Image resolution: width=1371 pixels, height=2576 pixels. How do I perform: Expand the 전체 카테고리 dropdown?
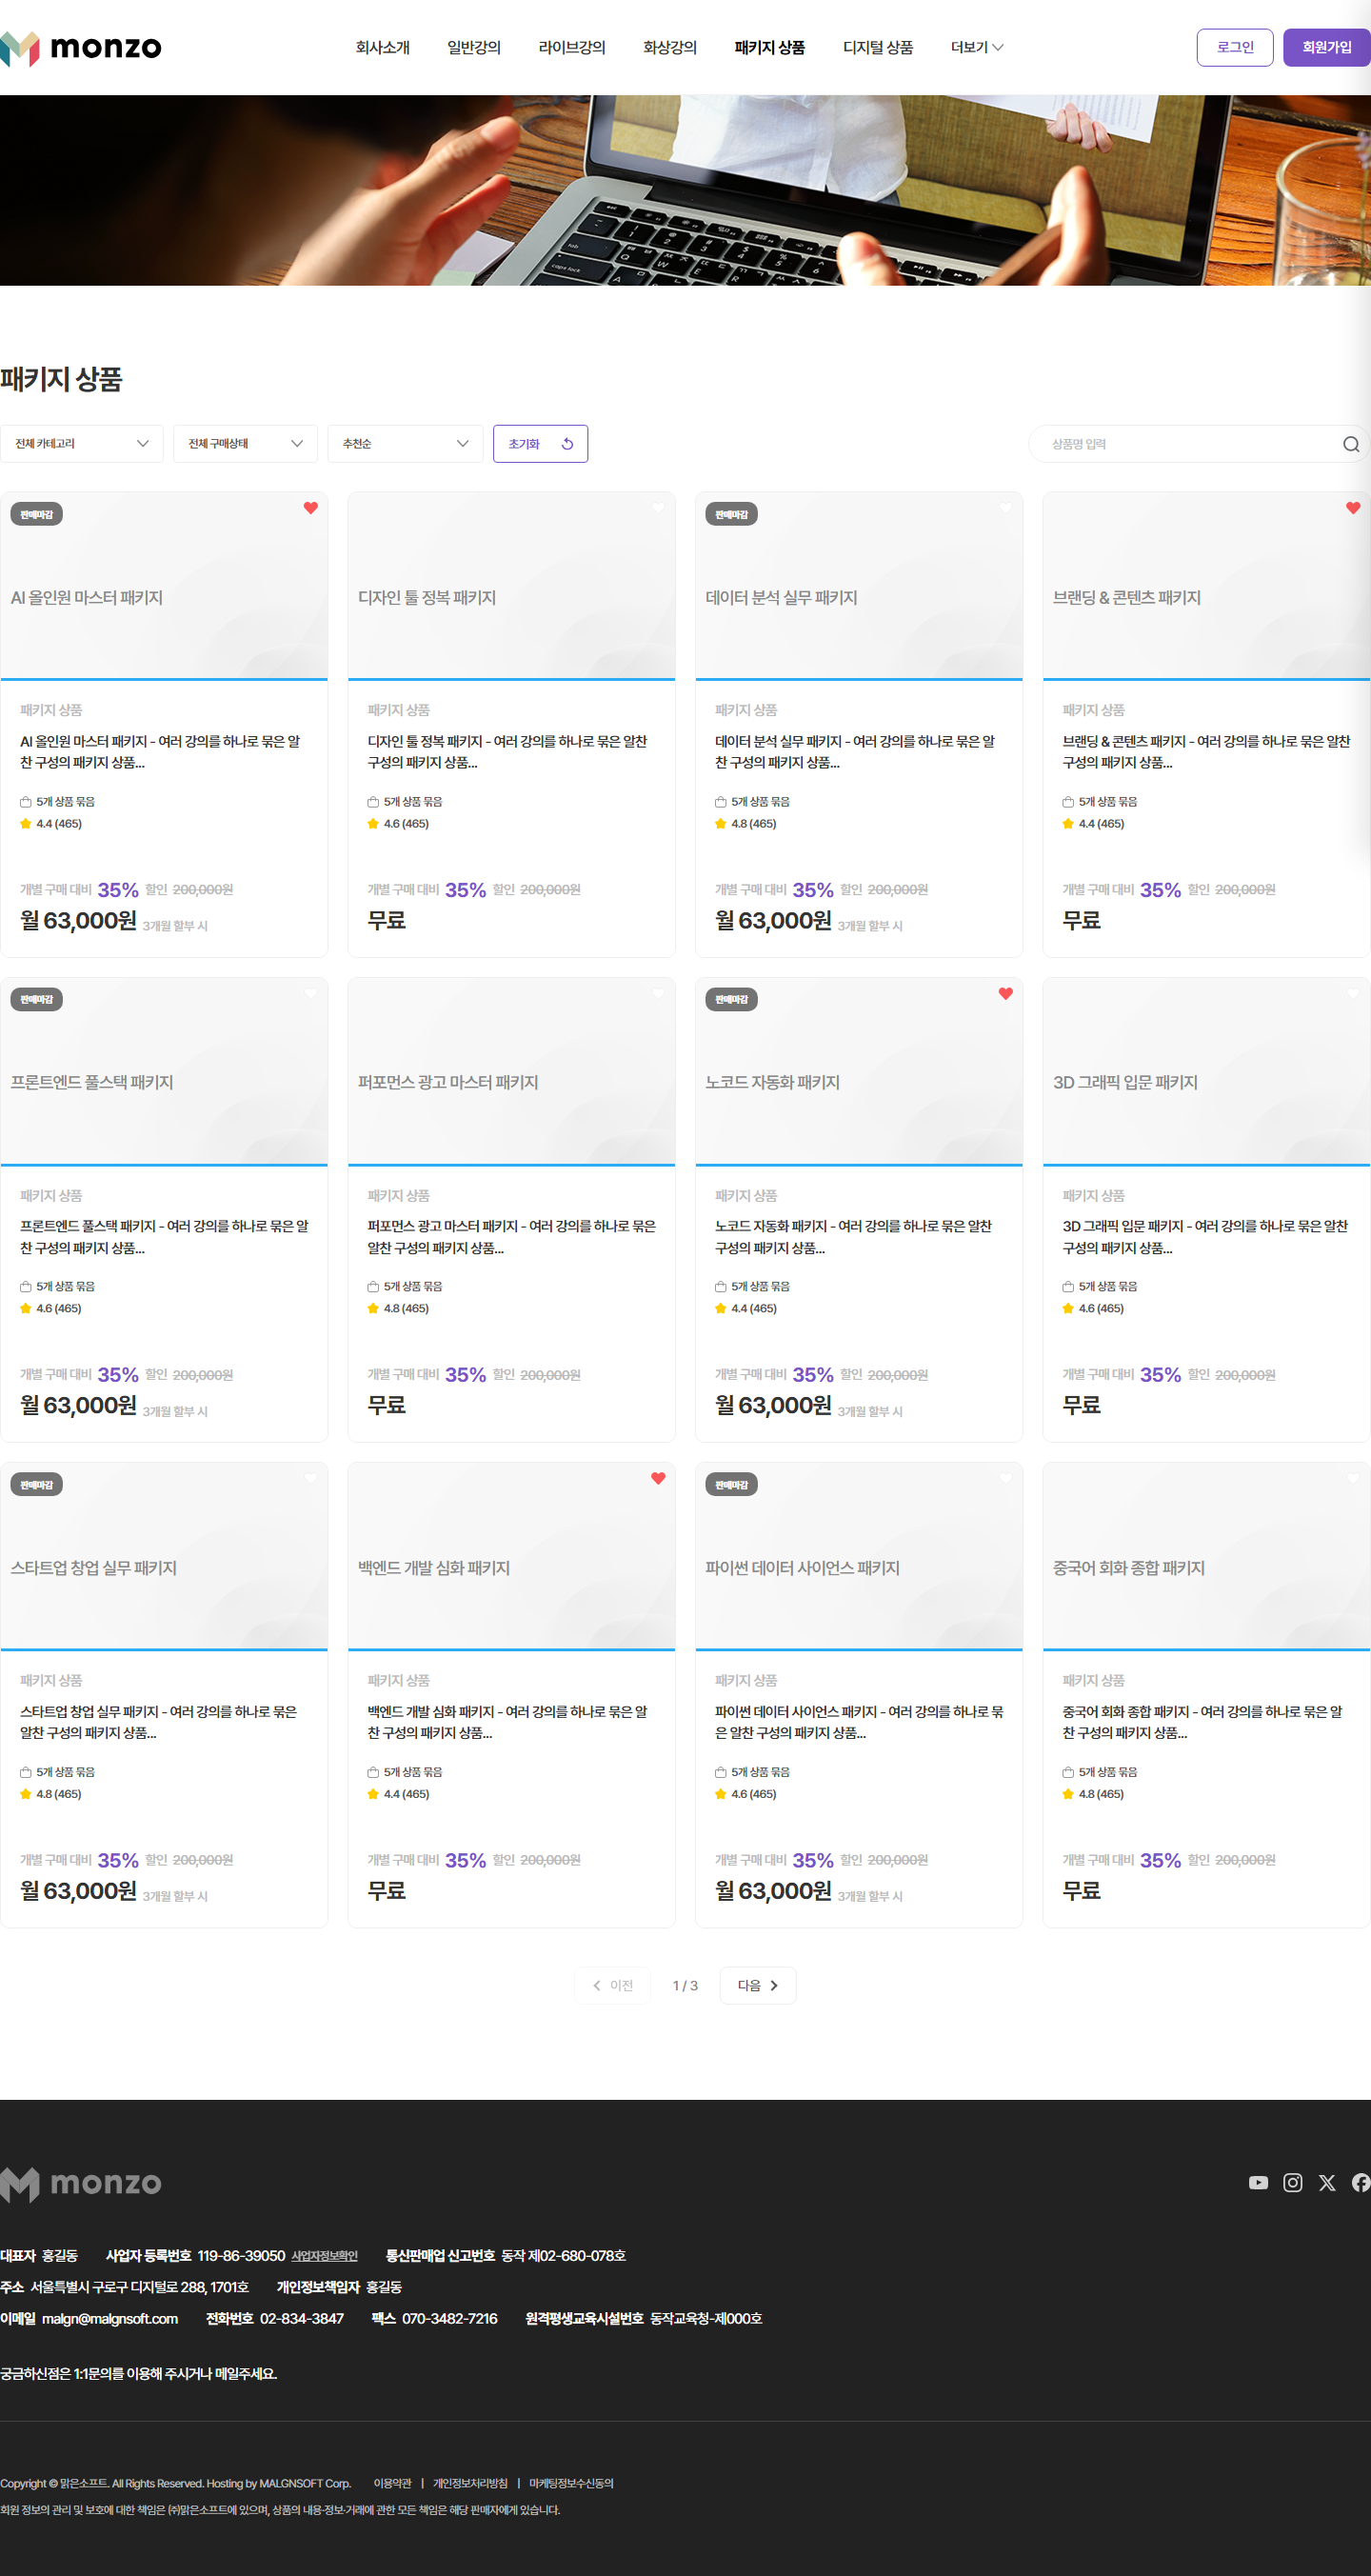point(82,444)
